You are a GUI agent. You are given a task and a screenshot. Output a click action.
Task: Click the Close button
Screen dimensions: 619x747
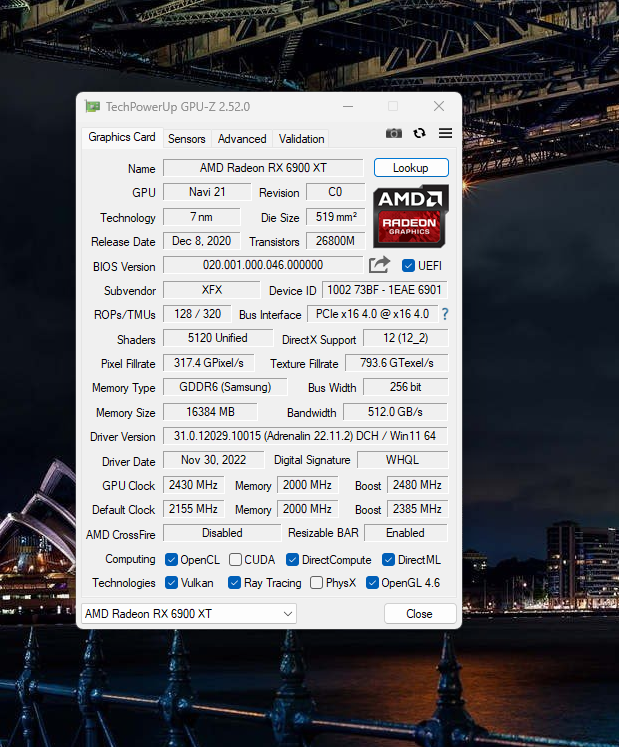(420, 614)
